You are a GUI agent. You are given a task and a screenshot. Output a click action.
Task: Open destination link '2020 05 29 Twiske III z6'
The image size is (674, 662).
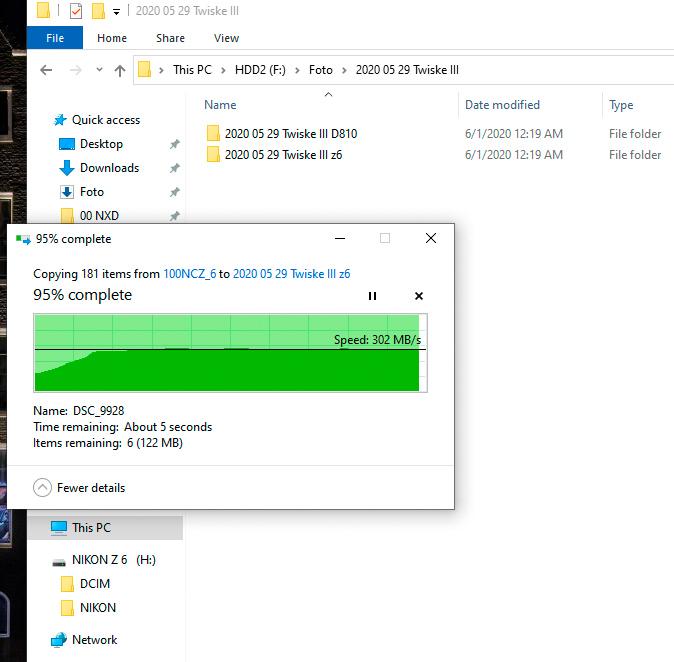[291, 274]
